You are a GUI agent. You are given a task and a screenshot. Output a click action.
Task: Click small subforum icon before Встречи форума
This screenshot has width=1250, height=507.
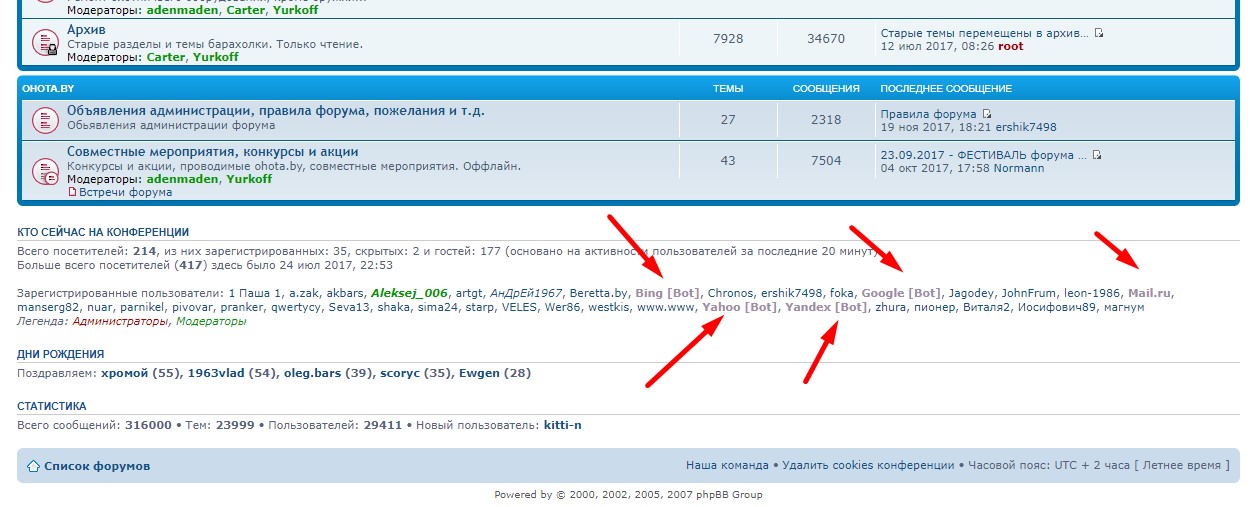pyautogui.click(x=72, y=192)
